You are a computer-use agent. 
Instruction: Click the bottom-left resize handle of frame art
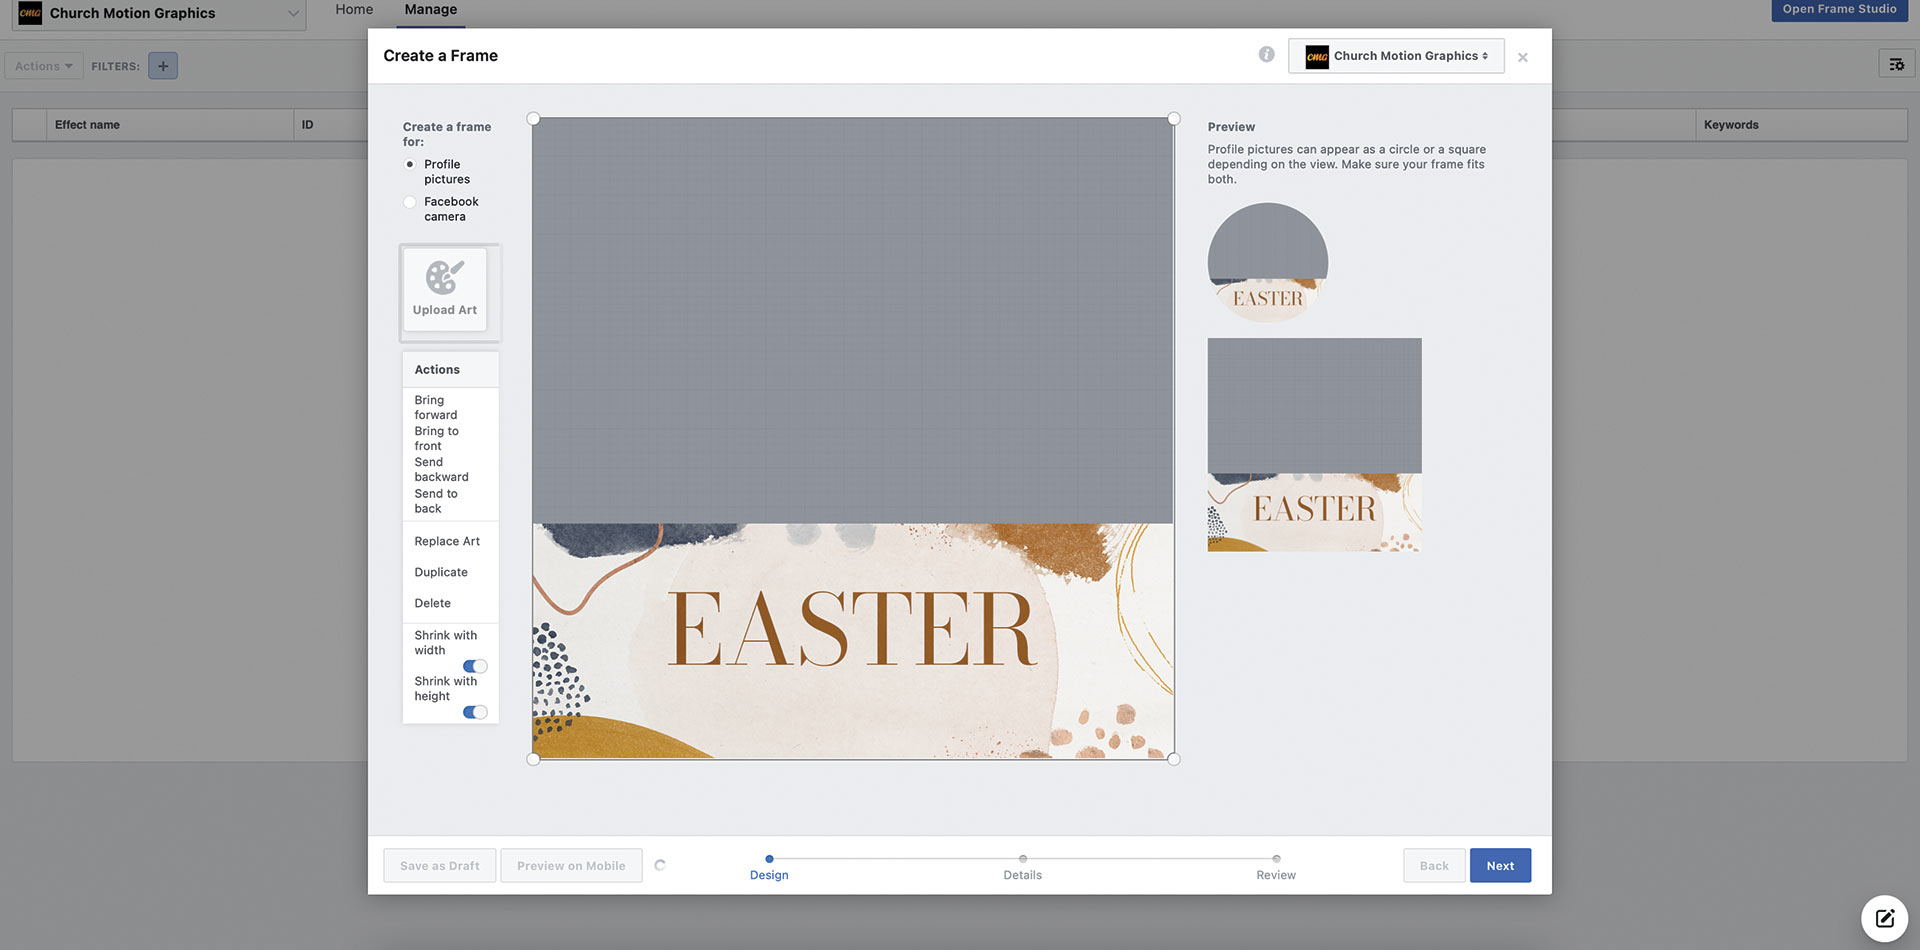tap(533, 759)
